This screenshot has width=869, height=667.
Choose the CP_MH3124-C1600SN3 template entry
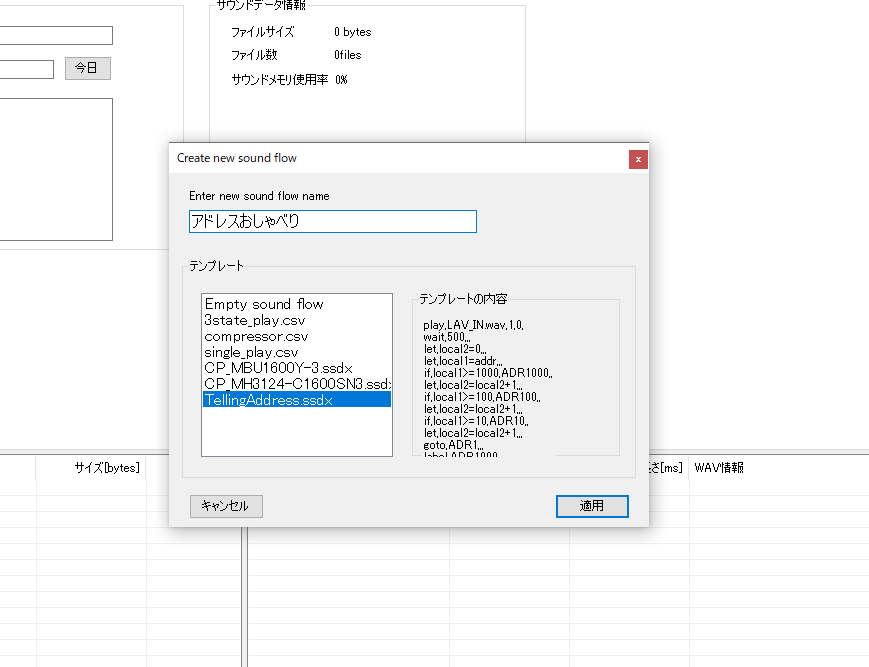tap(296, 384)
